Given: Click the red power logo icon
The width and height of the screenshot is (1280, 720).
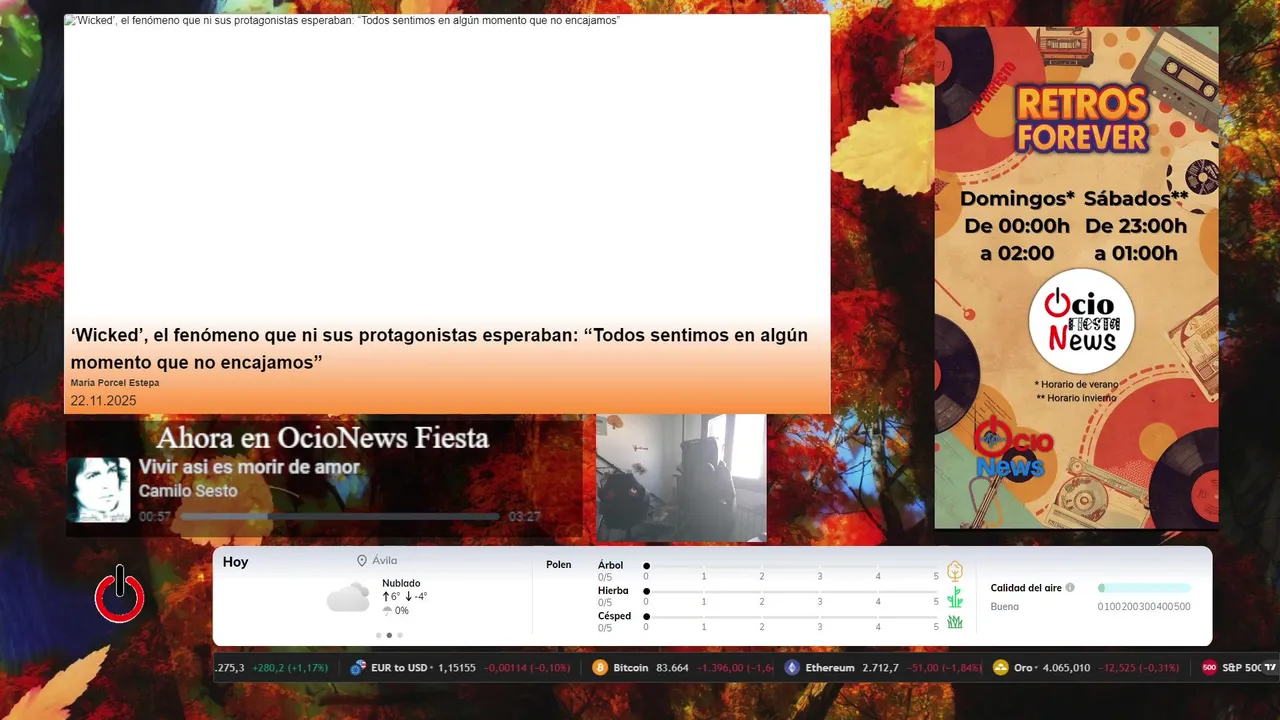Looking at the screenshot, I should click(120, 594).
